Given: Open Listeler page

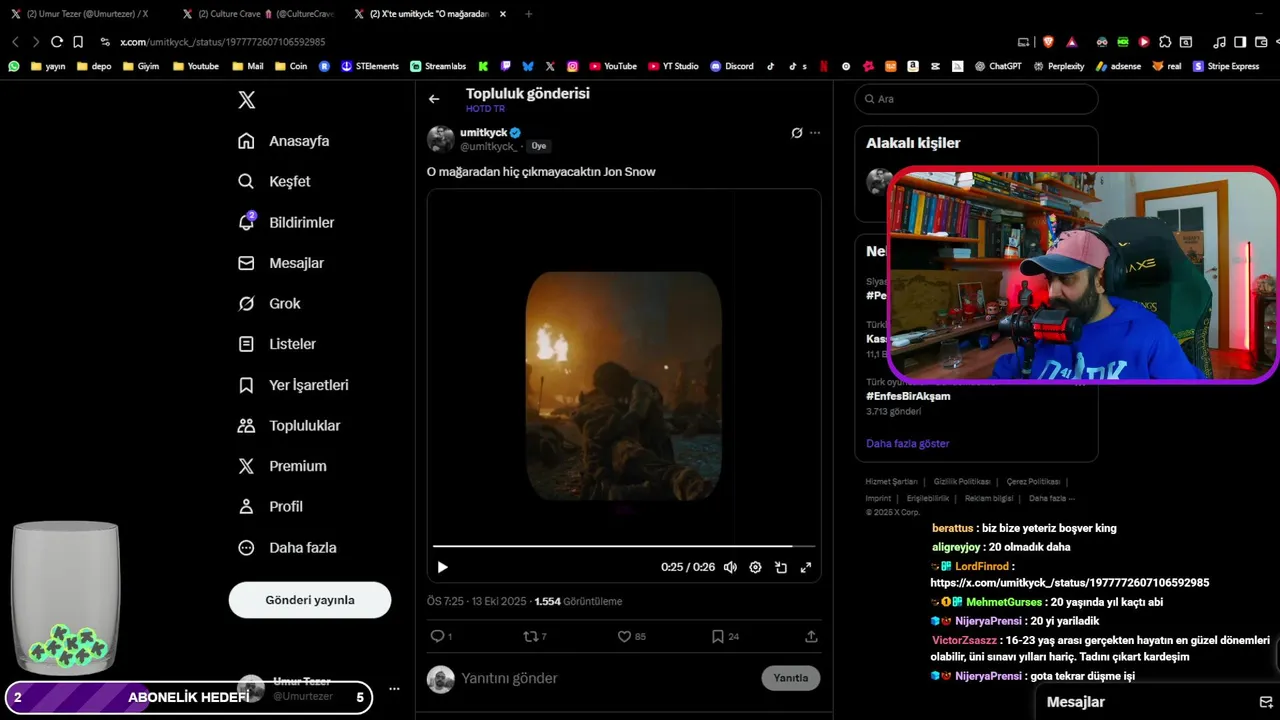Looking at the screenshot, I should click(x=277, y=344).
